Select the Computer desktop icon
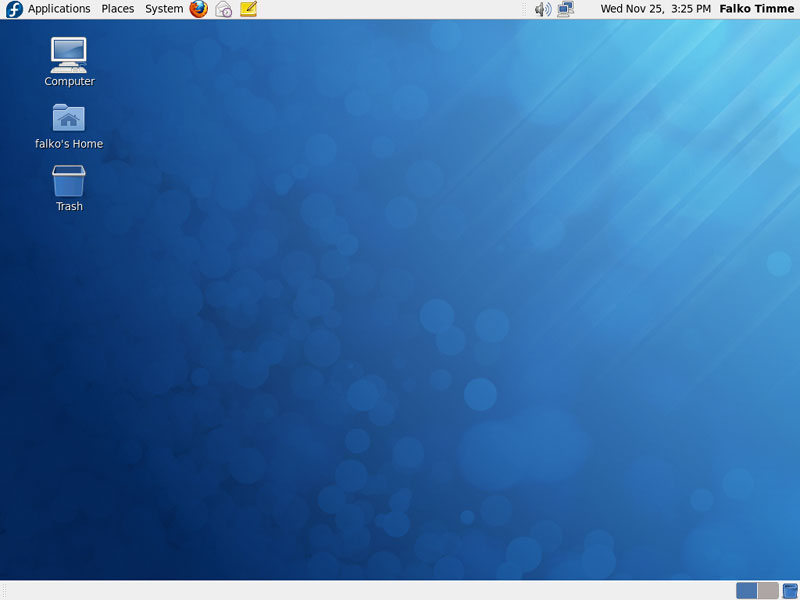 (x=69, y=62)
